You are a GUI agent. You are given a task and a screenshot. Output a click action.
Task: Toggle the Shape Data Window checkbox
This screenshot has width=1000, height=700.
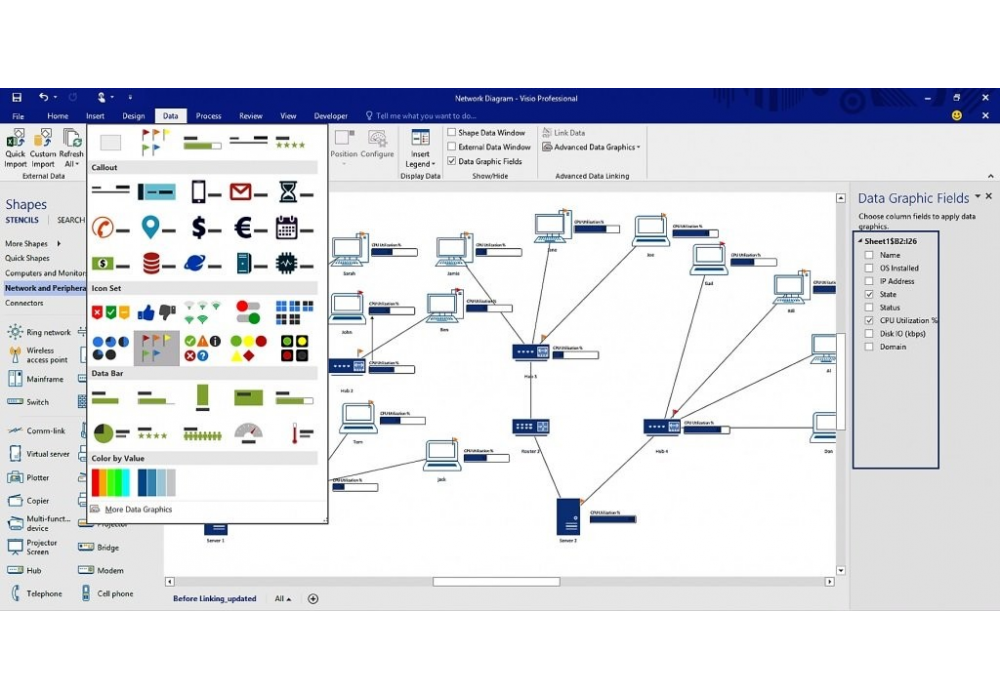[x=452, y=132]
